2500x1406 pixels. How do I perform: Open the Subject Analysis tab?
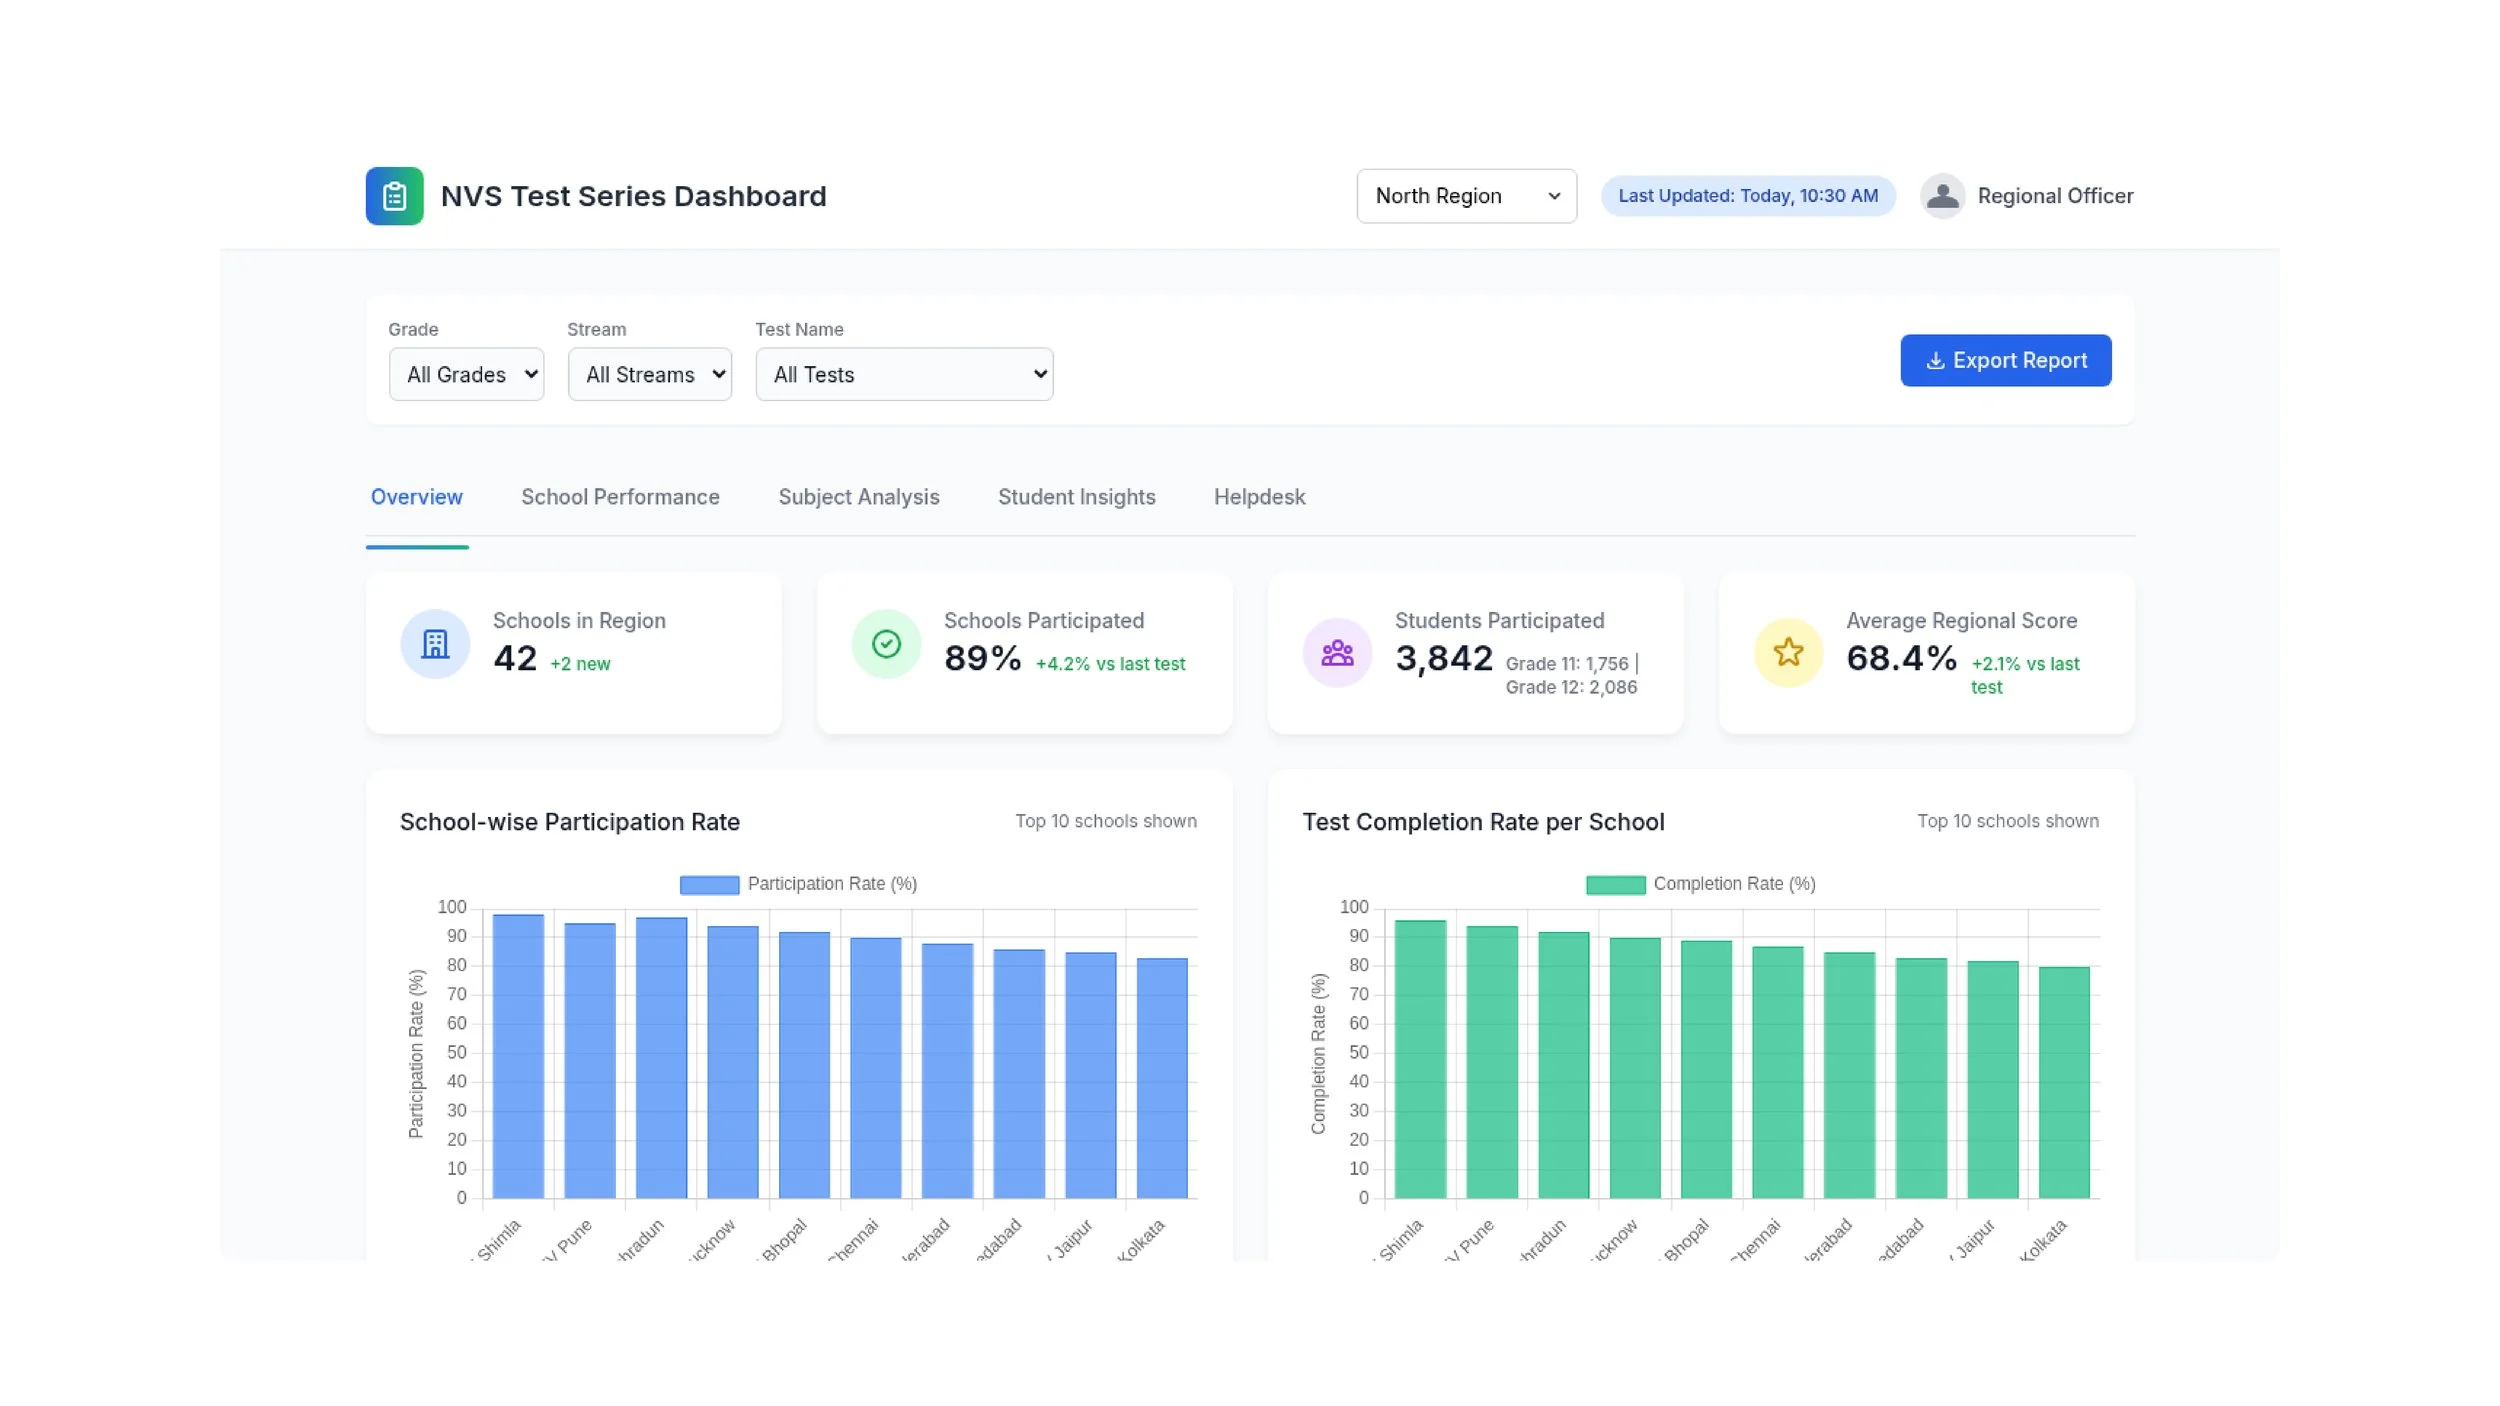(859, 497)
